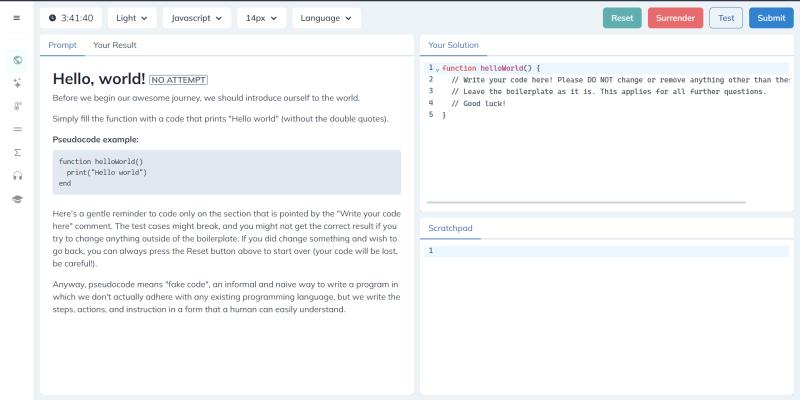The width and height of the screenshot is (800, 400).
Task: Open the graduation cap sidebar icon
Action: point(17,199)
